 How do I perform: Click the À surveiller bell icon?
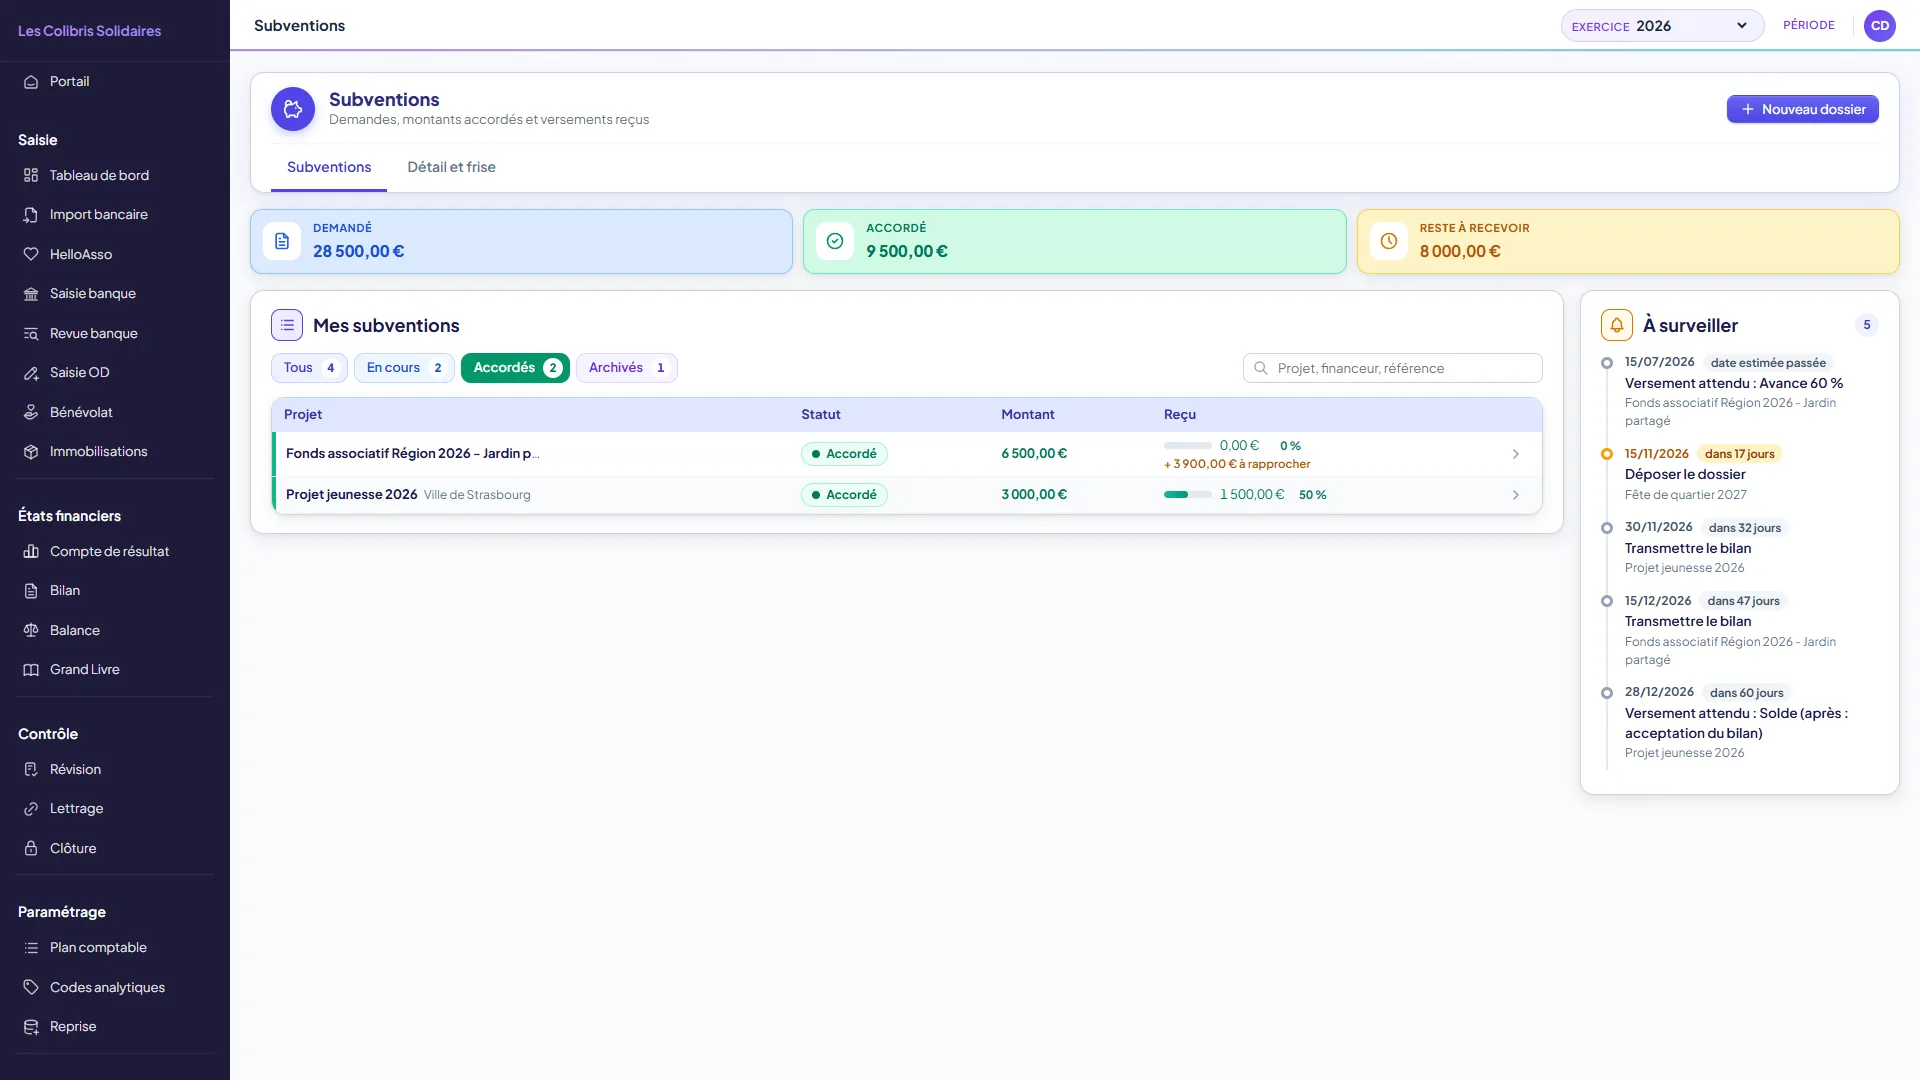(x=1617, y=325)
